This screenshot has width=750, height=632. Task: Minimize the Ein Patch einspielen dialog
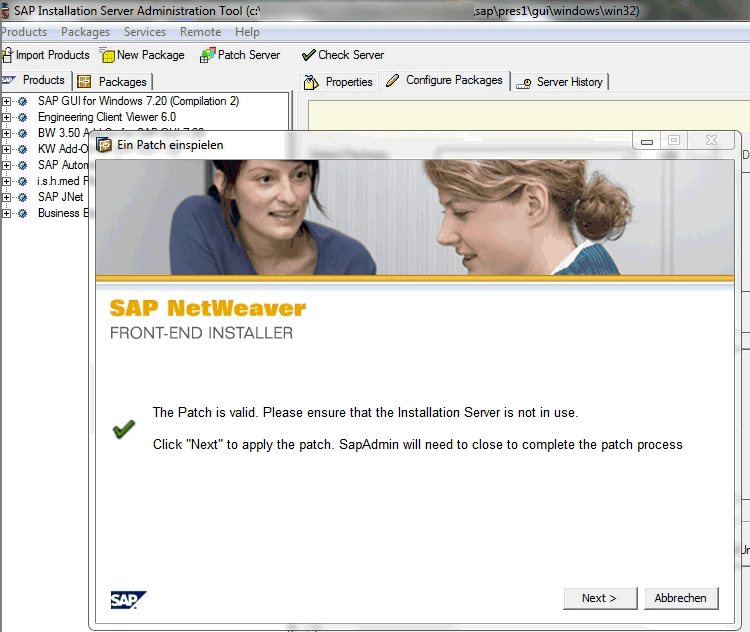click(x=647, y=141)
